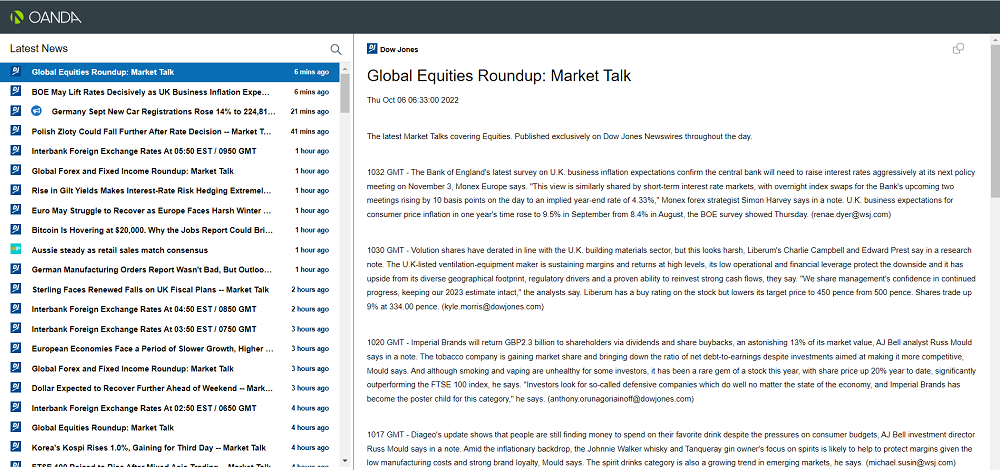Screen dimensions: 1000x470
Task: Click the megaphone icon on Germany car registrations row
Action: point(37,111)
